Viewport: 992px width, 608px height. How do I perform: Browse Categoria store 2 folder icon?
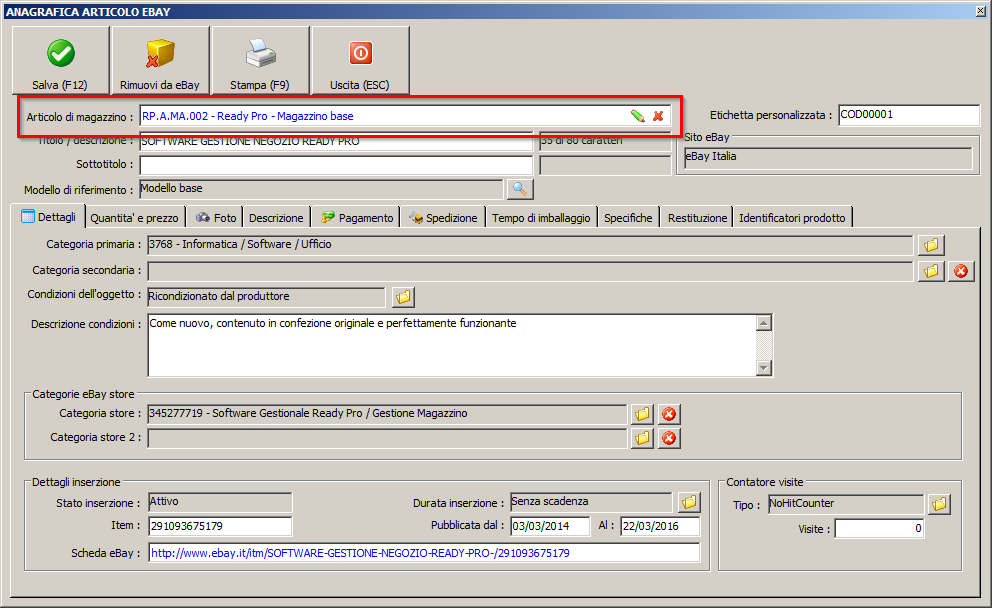642,438
